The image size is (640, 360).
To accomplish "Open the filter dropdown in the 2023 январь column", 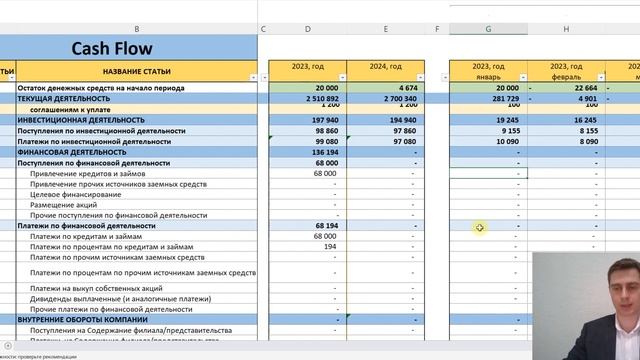I will coord(523,78).
